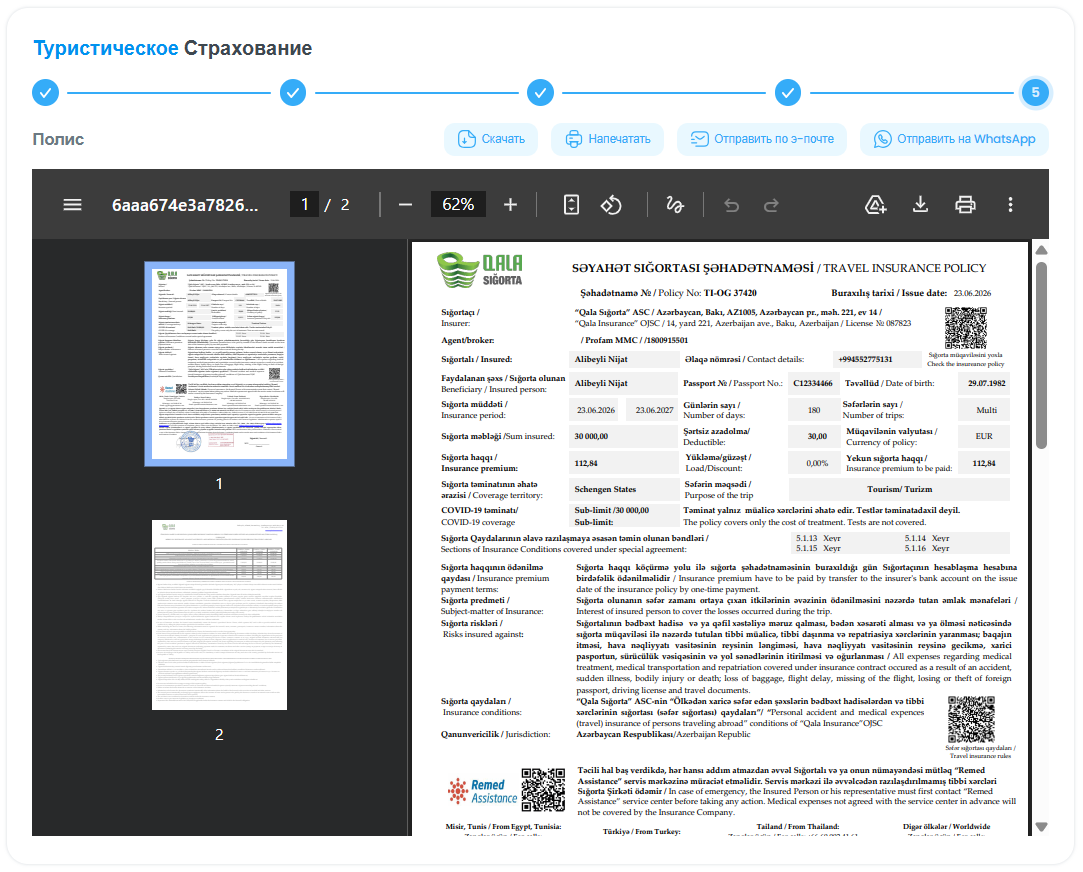Viewport: 1083px width, 872px height.
Task: Click step 5 indicator circle
Action: coord(1035,93)
